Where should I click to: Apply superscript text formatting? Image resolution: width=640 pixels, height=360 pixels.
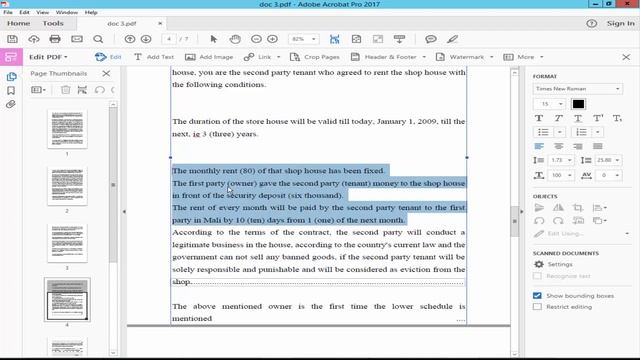click(598, 118)
